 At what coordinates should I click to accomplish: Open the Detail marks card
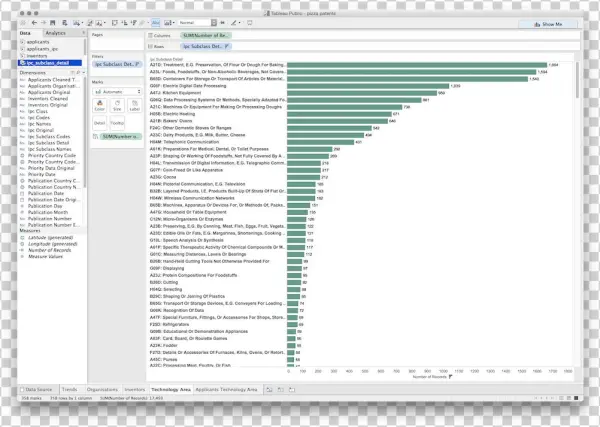tap(100, 123)
